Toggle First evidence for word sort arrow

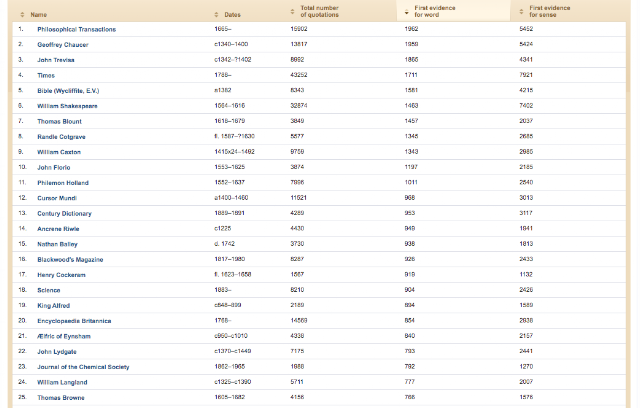(406, 13)
